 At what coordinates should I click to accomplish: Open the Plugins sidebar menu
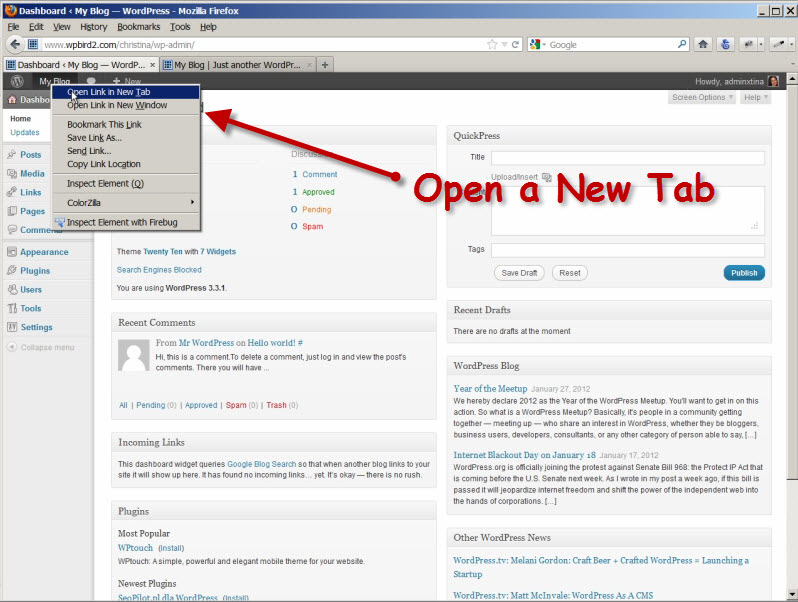pos(35,271)
